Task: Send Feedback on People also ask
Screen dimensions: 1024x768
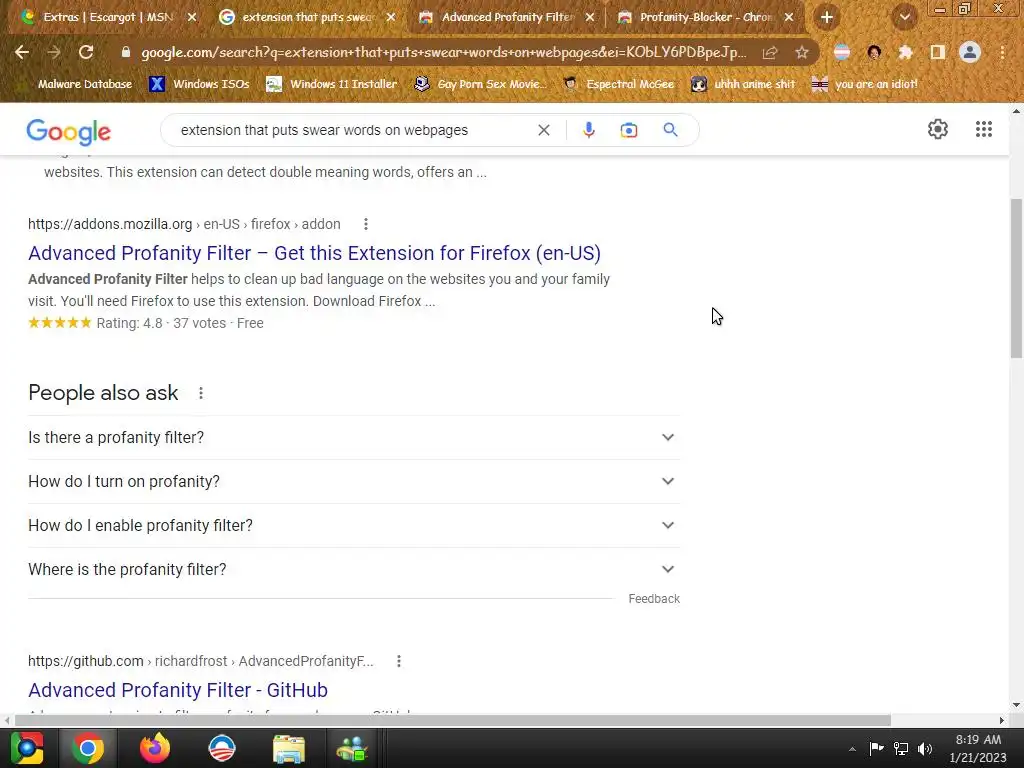Action: pyautogui.click(x=654, y=599)
